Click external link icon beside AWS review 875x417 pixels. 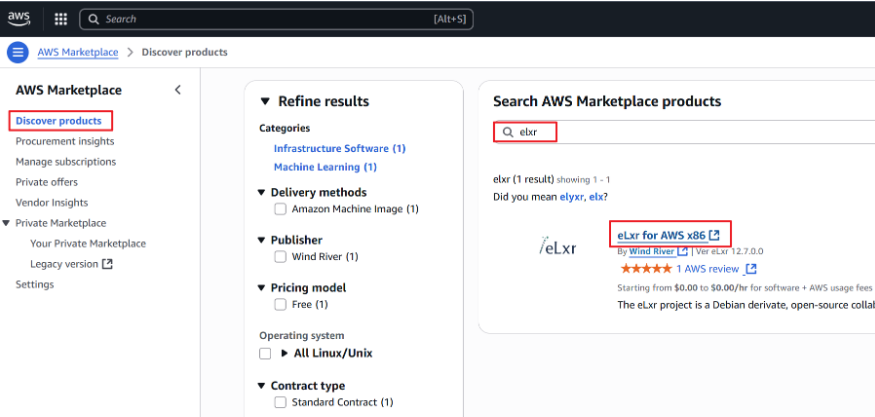(x=751, y=269)
